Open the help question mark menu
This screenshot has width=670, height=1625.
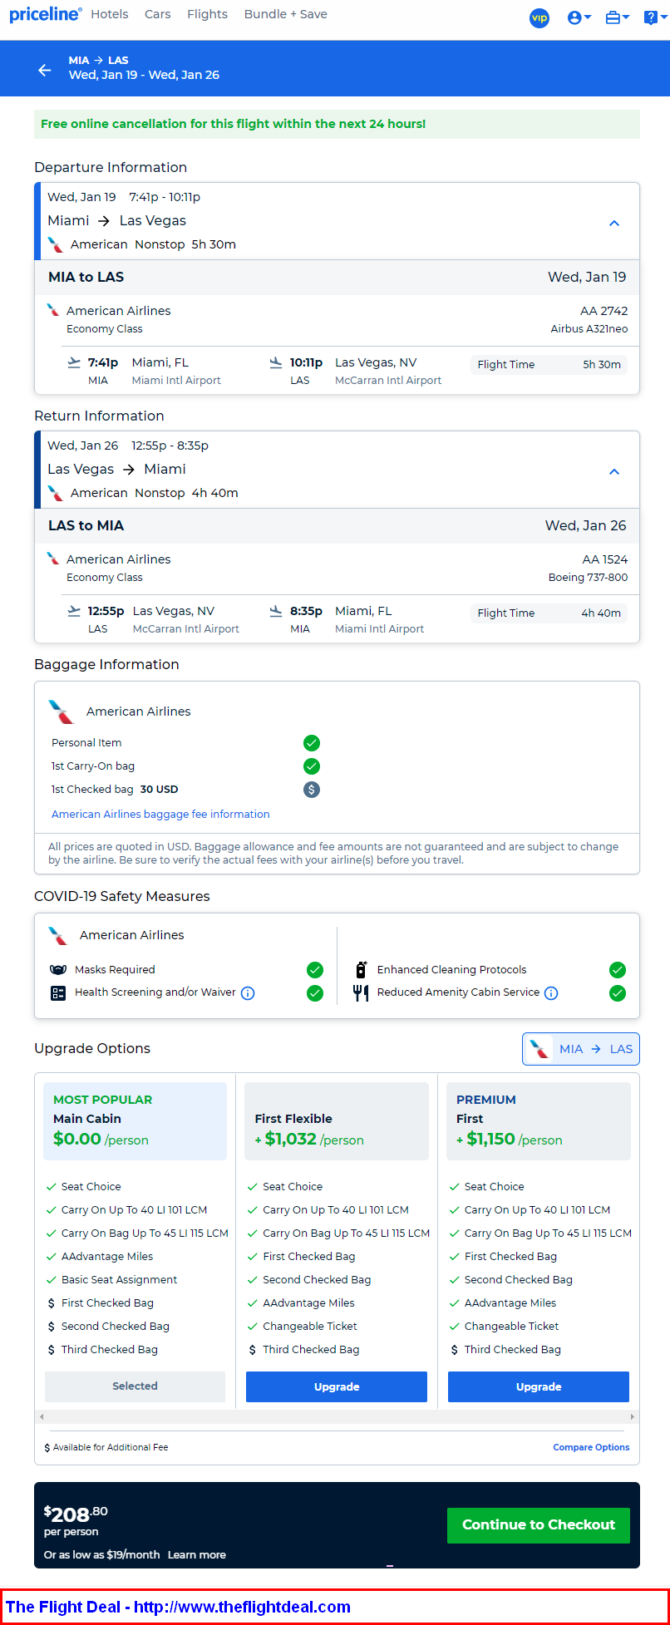coord(654,18)
